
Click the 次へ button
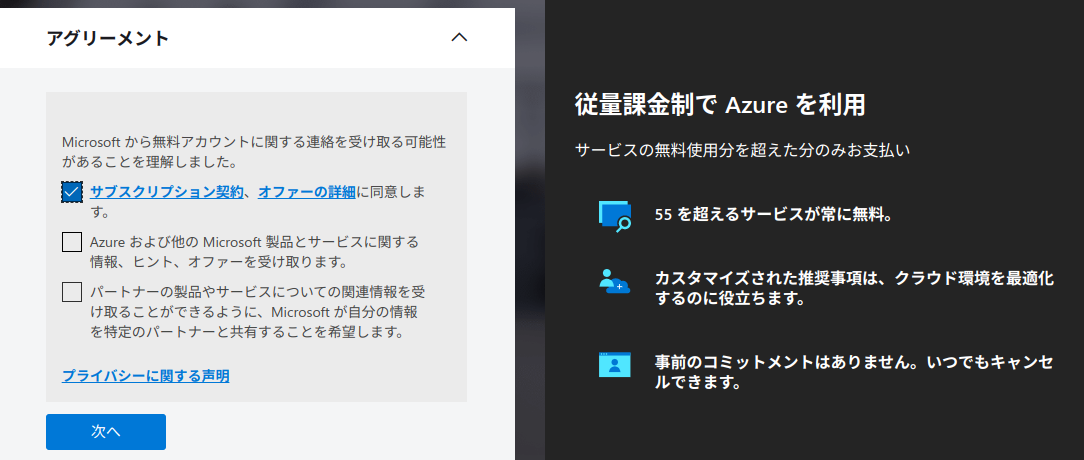(106, 432)
